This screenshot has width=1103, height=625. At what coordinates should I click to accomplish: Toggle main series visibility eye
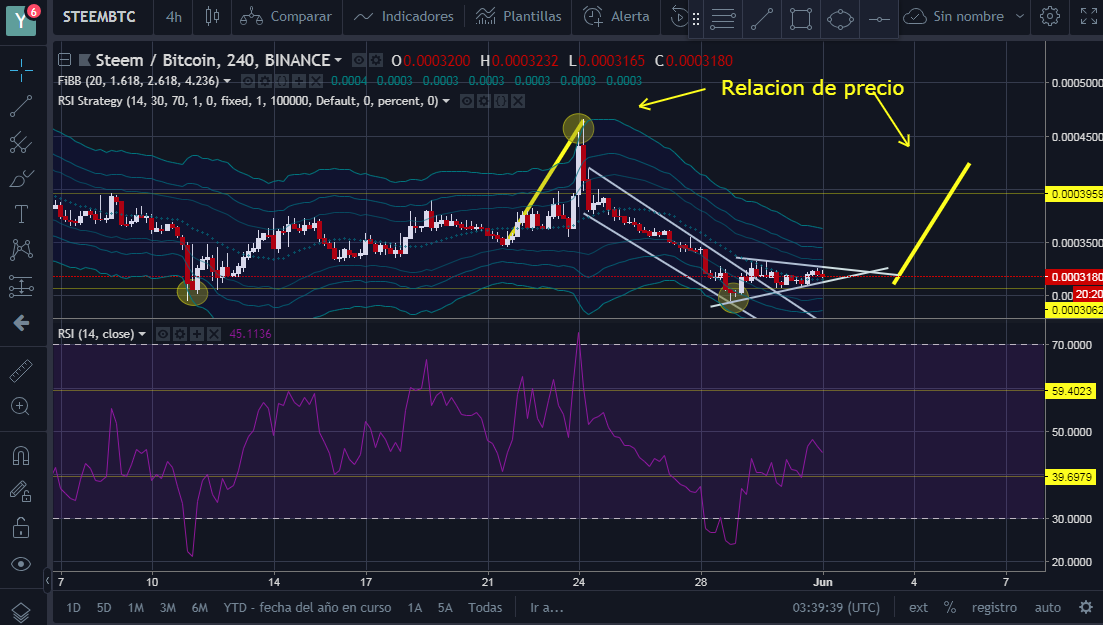(359, 61)
